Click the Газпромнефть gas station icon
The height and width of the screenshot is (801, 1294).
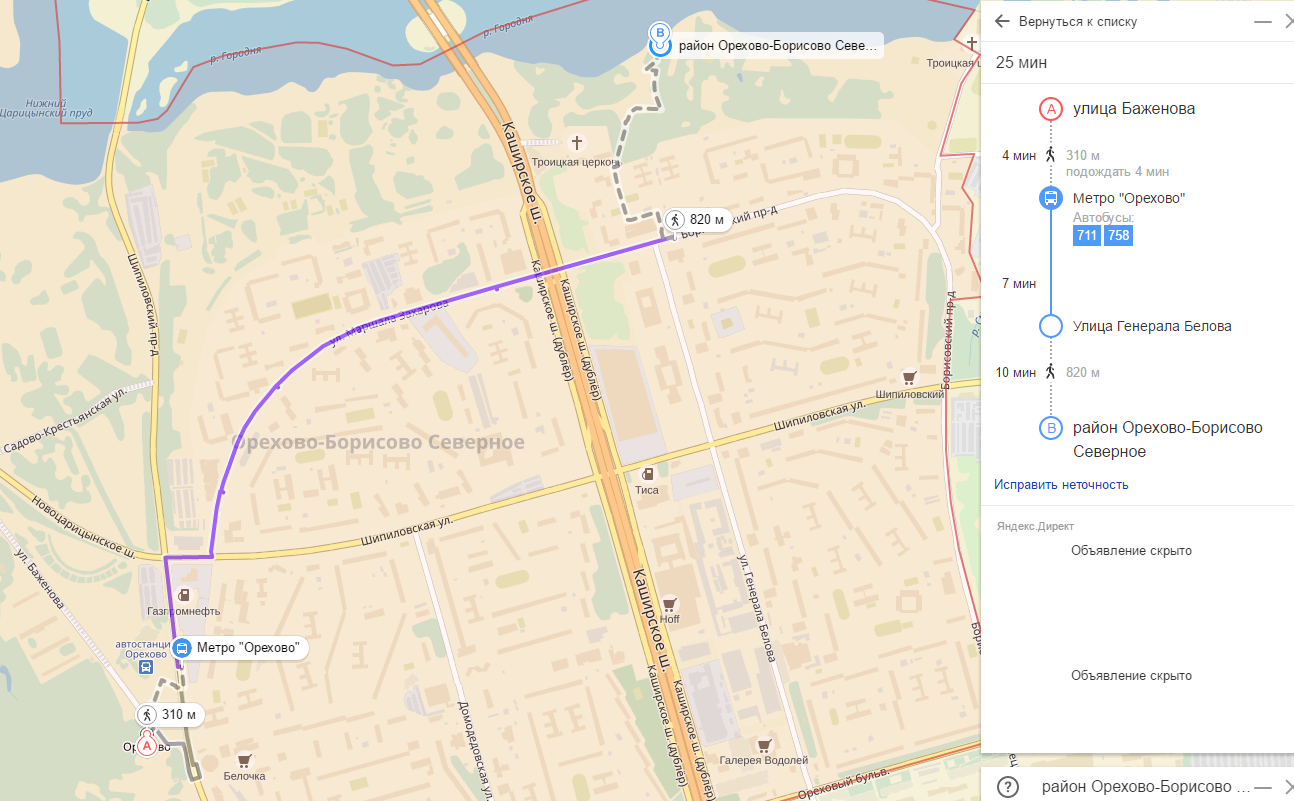coord(184,595)
